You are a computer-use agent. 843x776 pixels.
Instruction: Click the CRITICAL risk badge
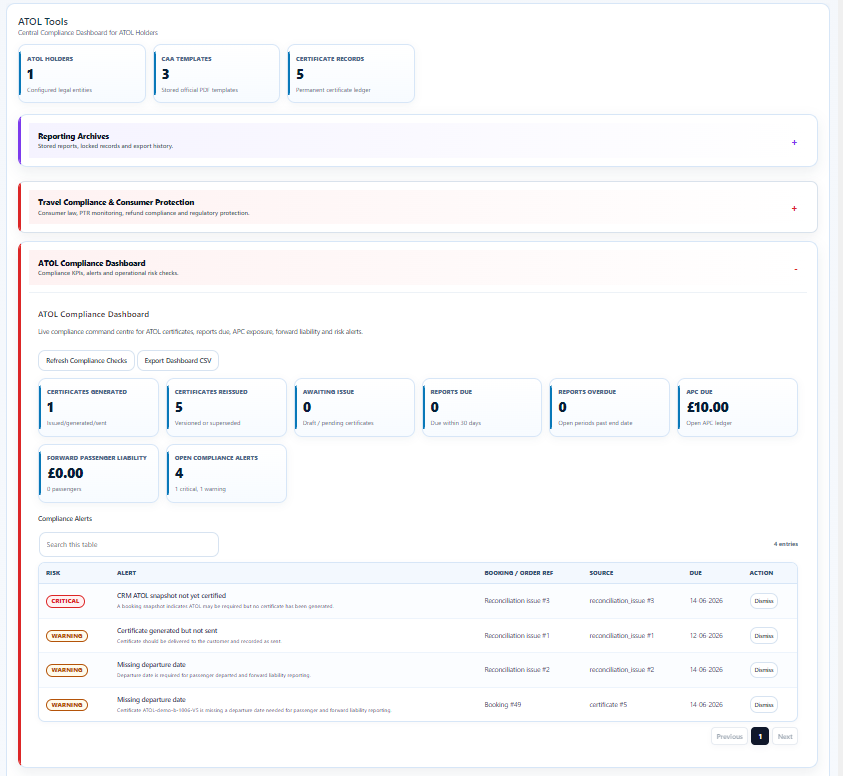click(65, 601)
